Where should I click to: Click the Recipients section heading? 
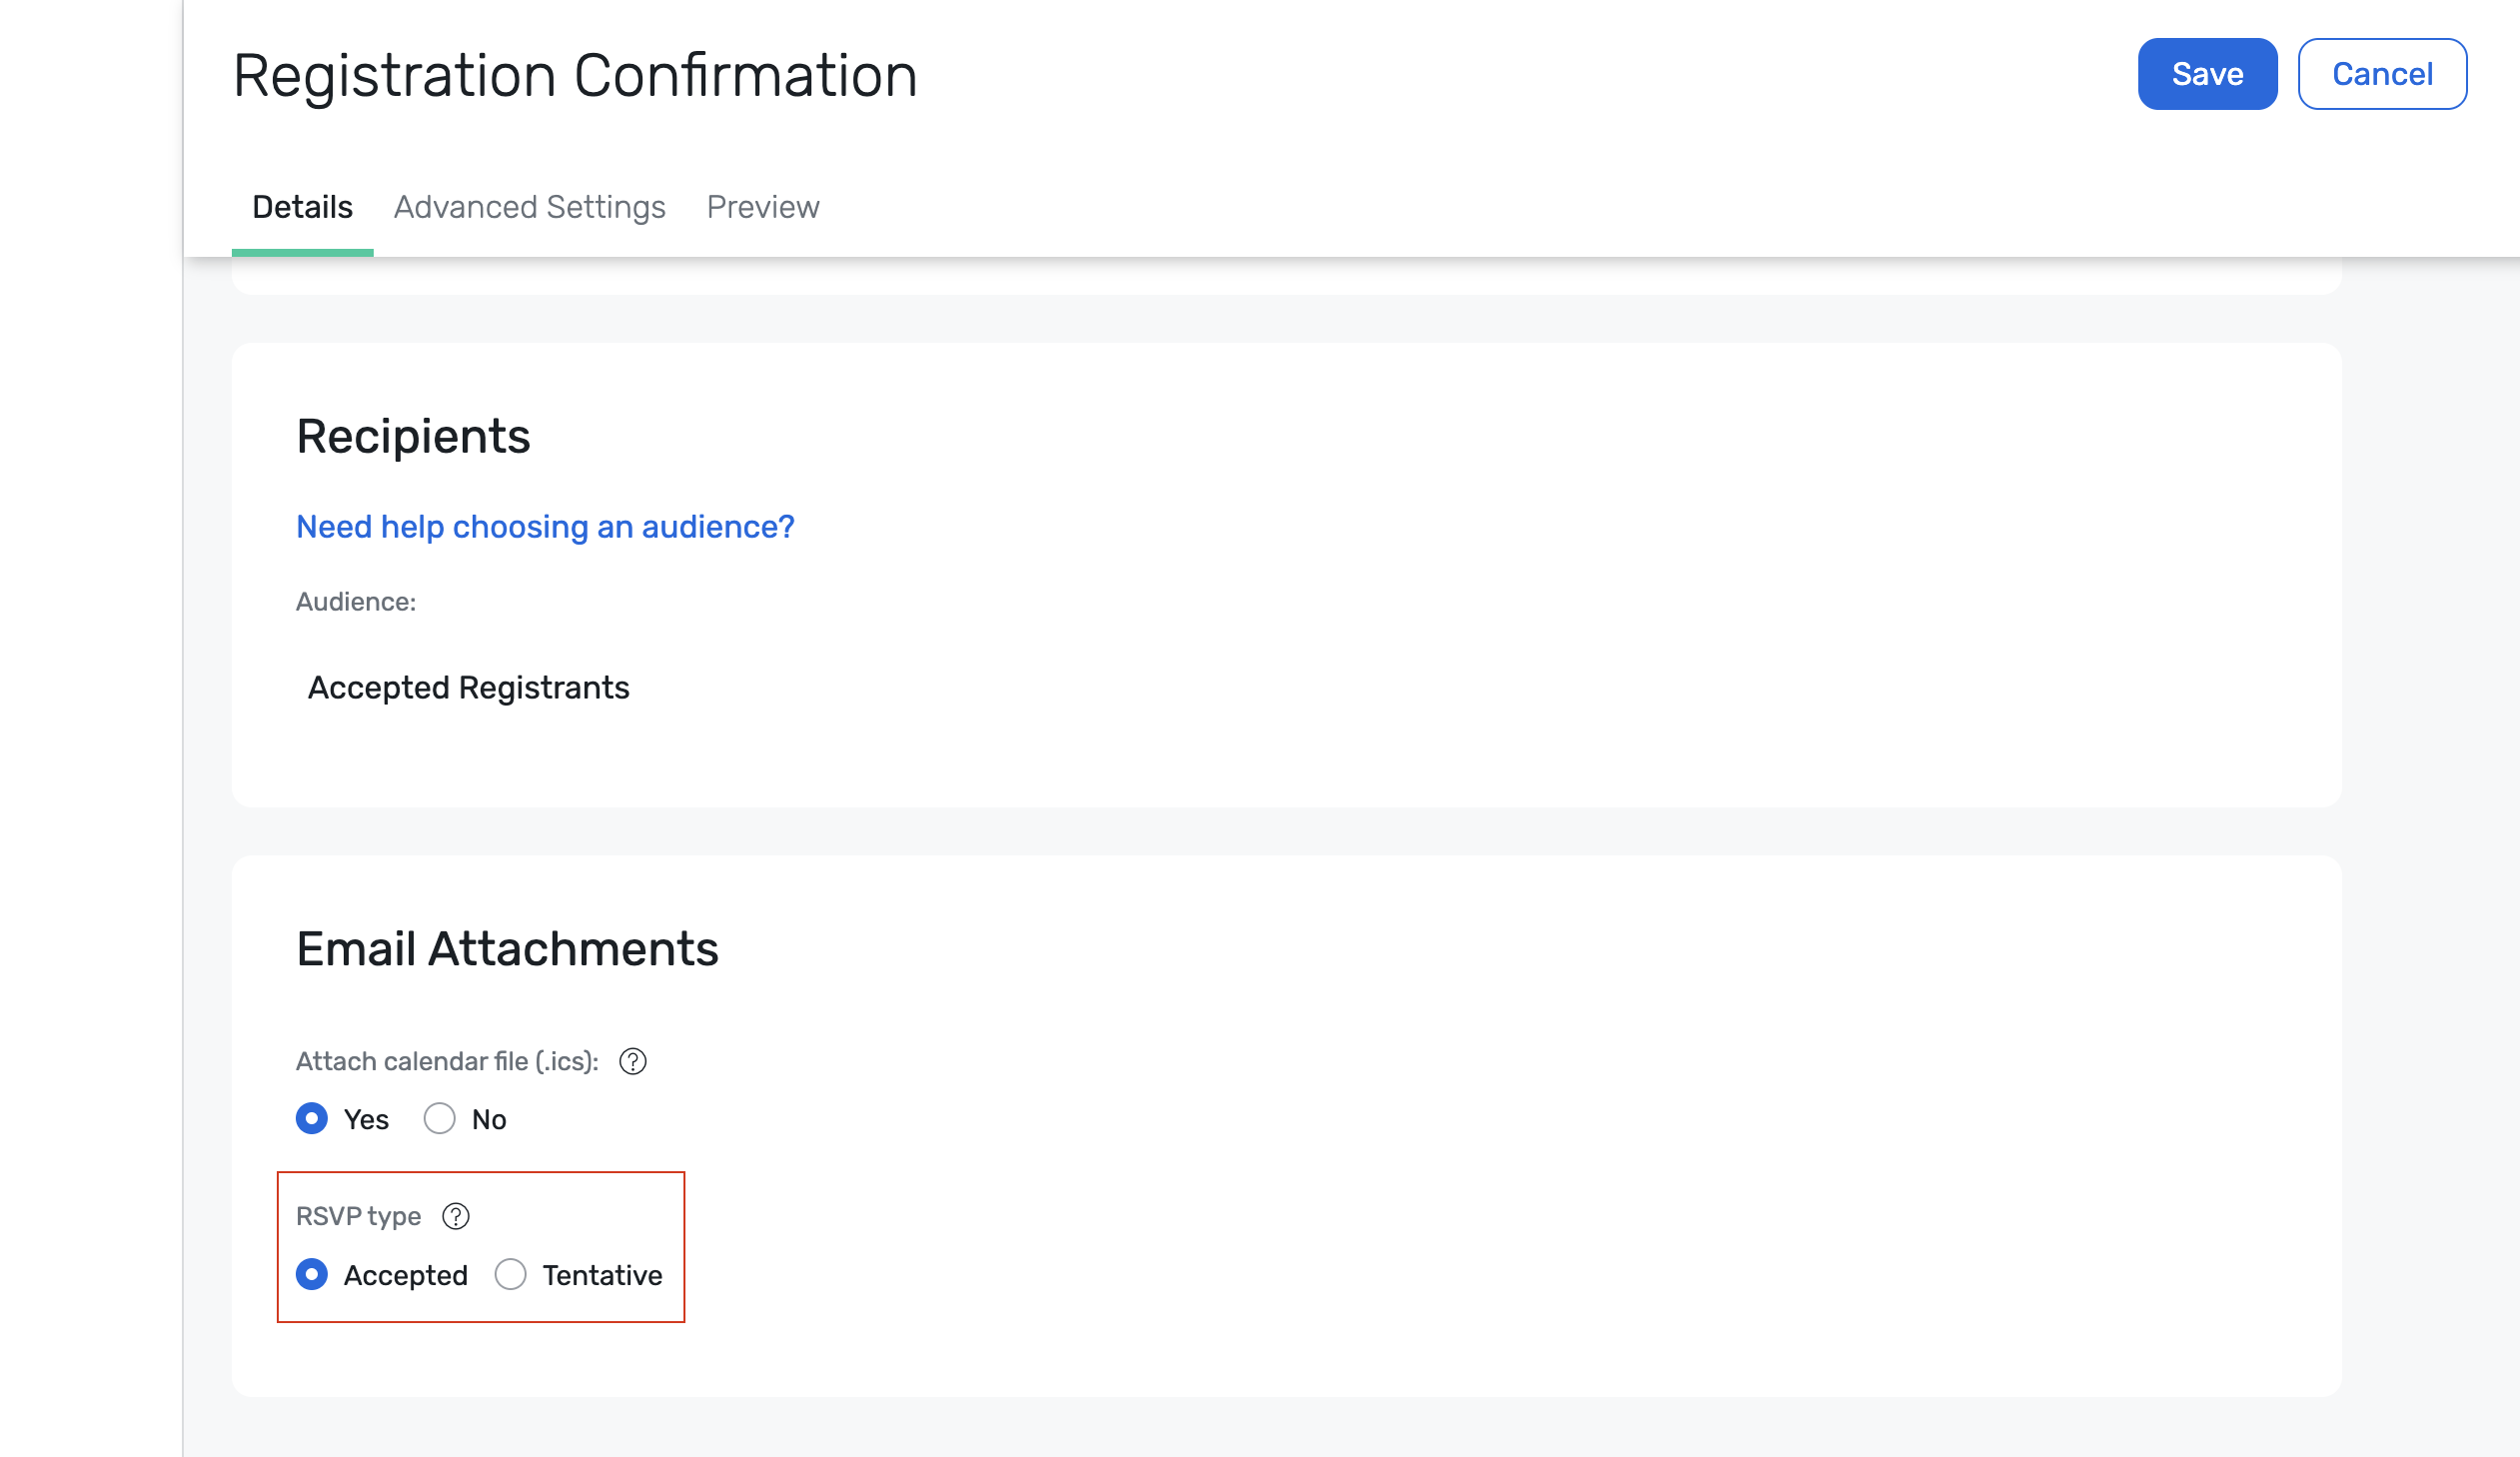[x=413, y=437]
